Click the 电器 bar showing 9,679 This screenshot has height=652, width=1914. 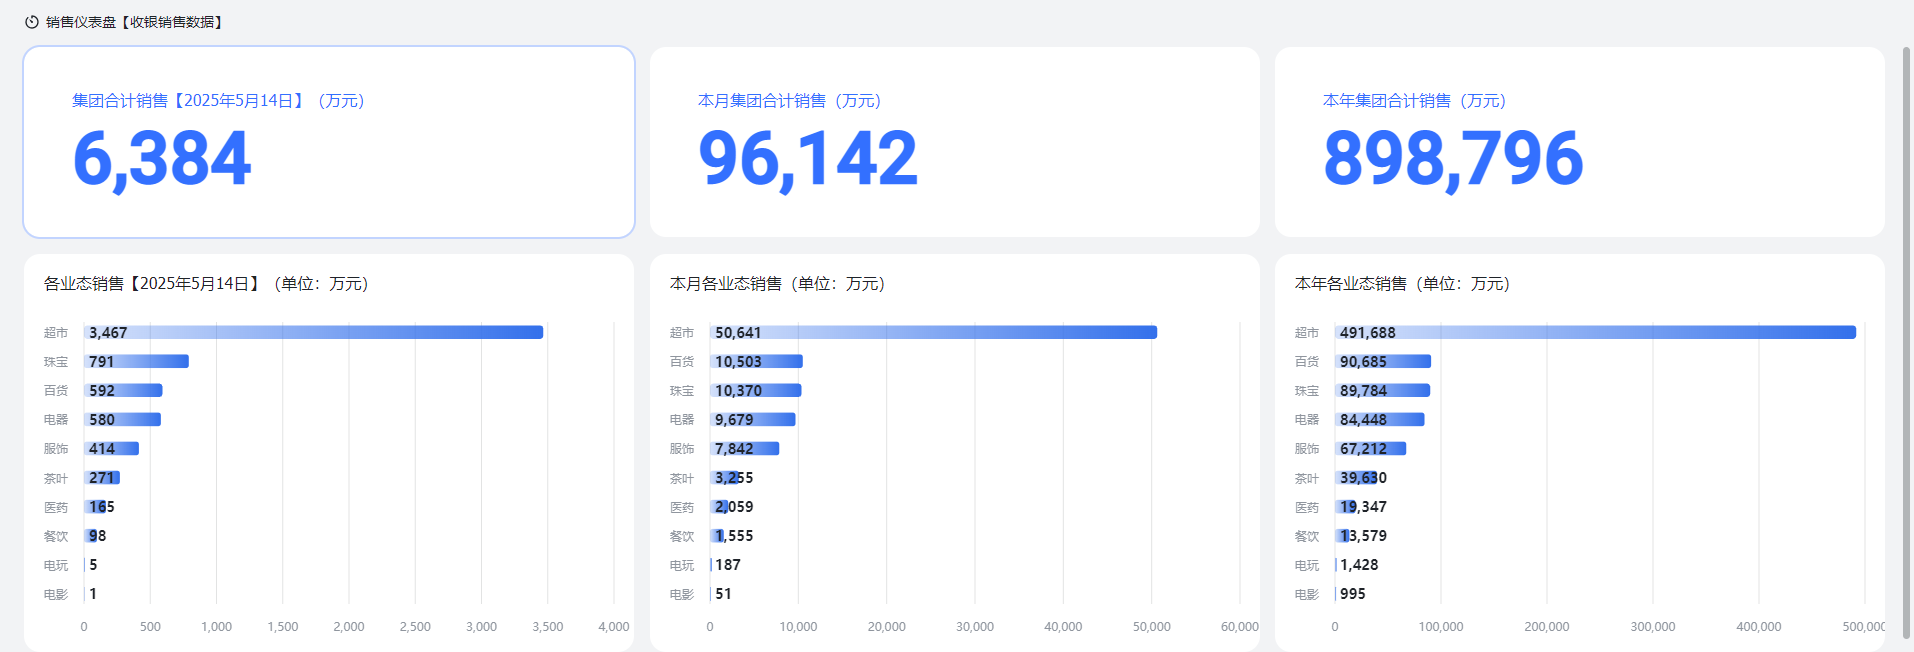[753, 420]
